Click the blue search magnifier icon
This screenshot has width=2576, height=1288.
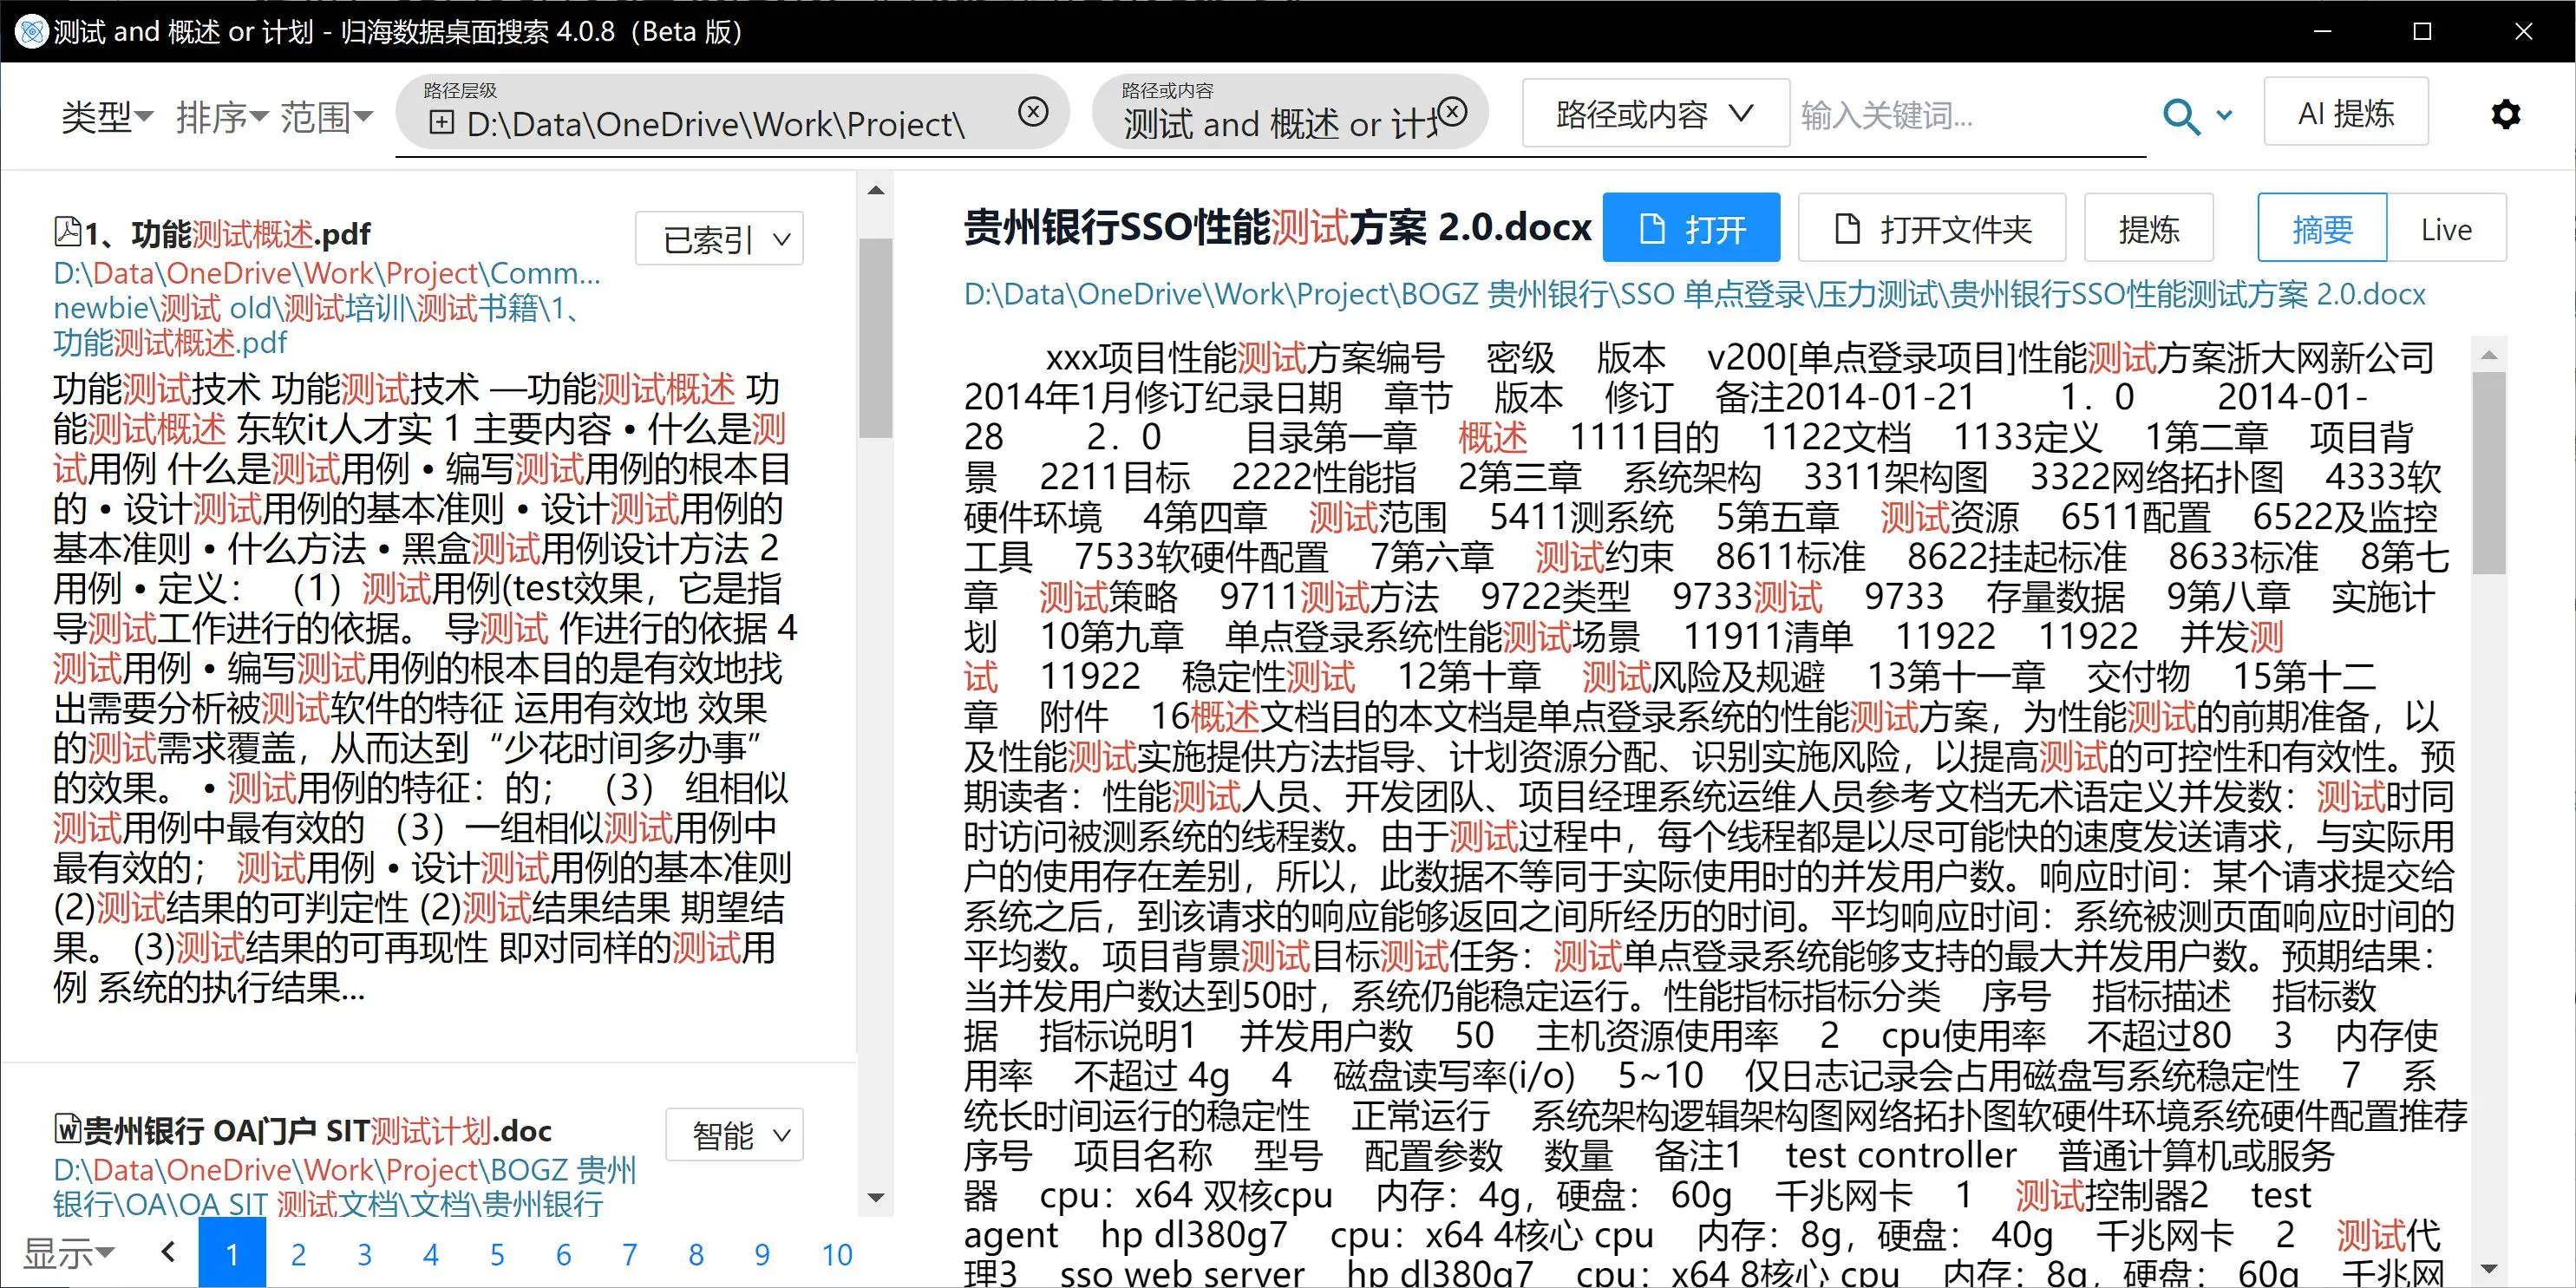[2180, 116]
